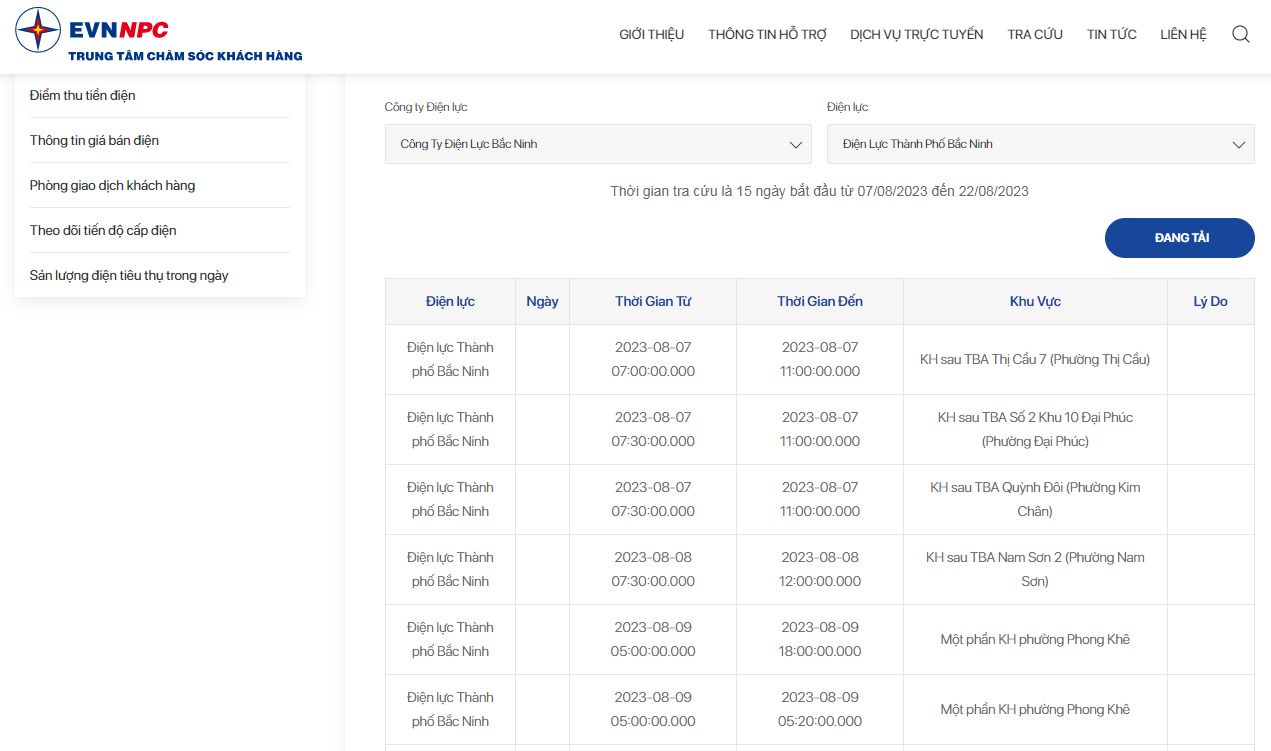
Task: Click the Khu Vực column header
Action: click(1035, 301)
